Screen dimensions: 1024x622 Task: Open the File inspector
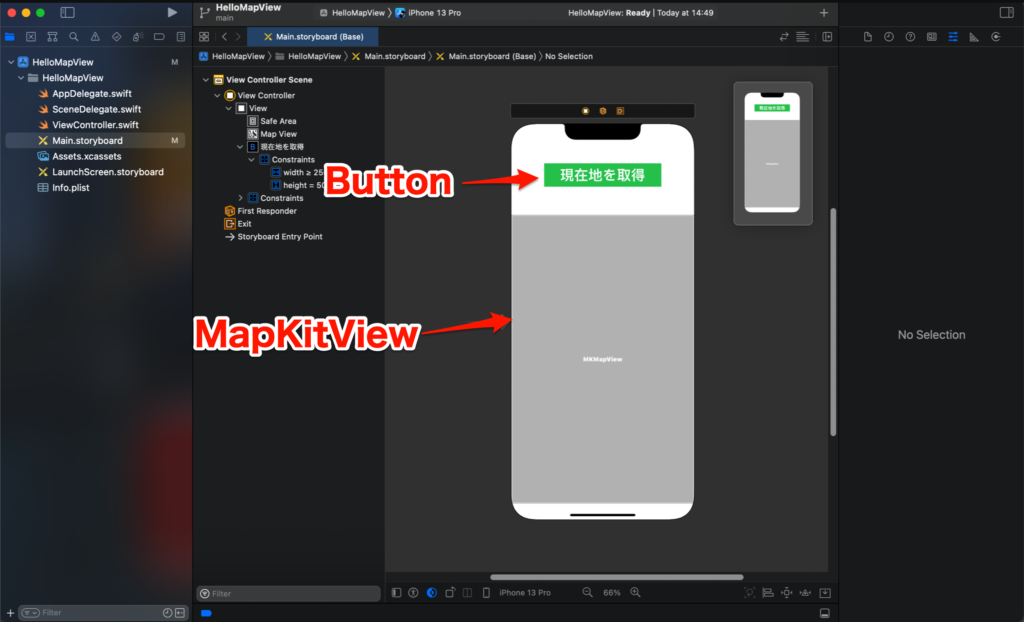click(868, 36)
